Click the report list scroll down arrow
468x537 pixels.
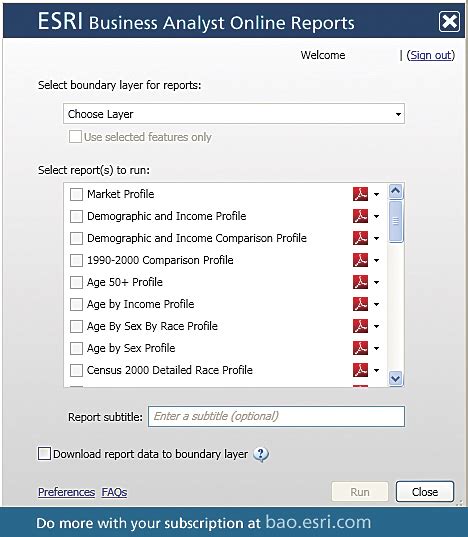click(x=395, y=378)
